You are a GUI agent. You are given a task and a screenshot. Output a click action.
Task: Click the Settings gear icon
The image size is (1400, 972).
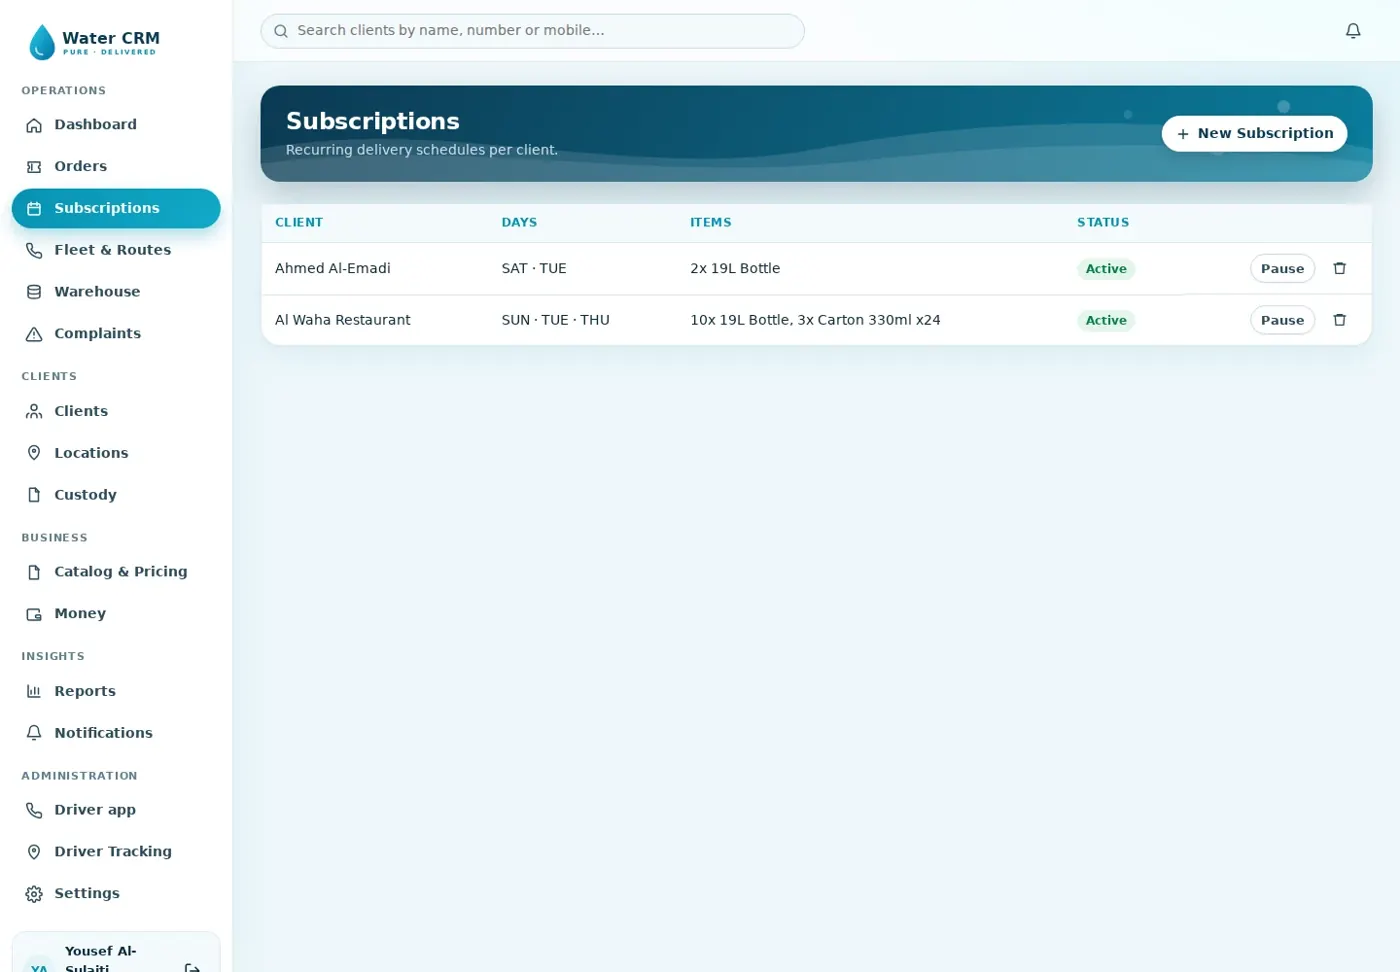click(34, 894)
